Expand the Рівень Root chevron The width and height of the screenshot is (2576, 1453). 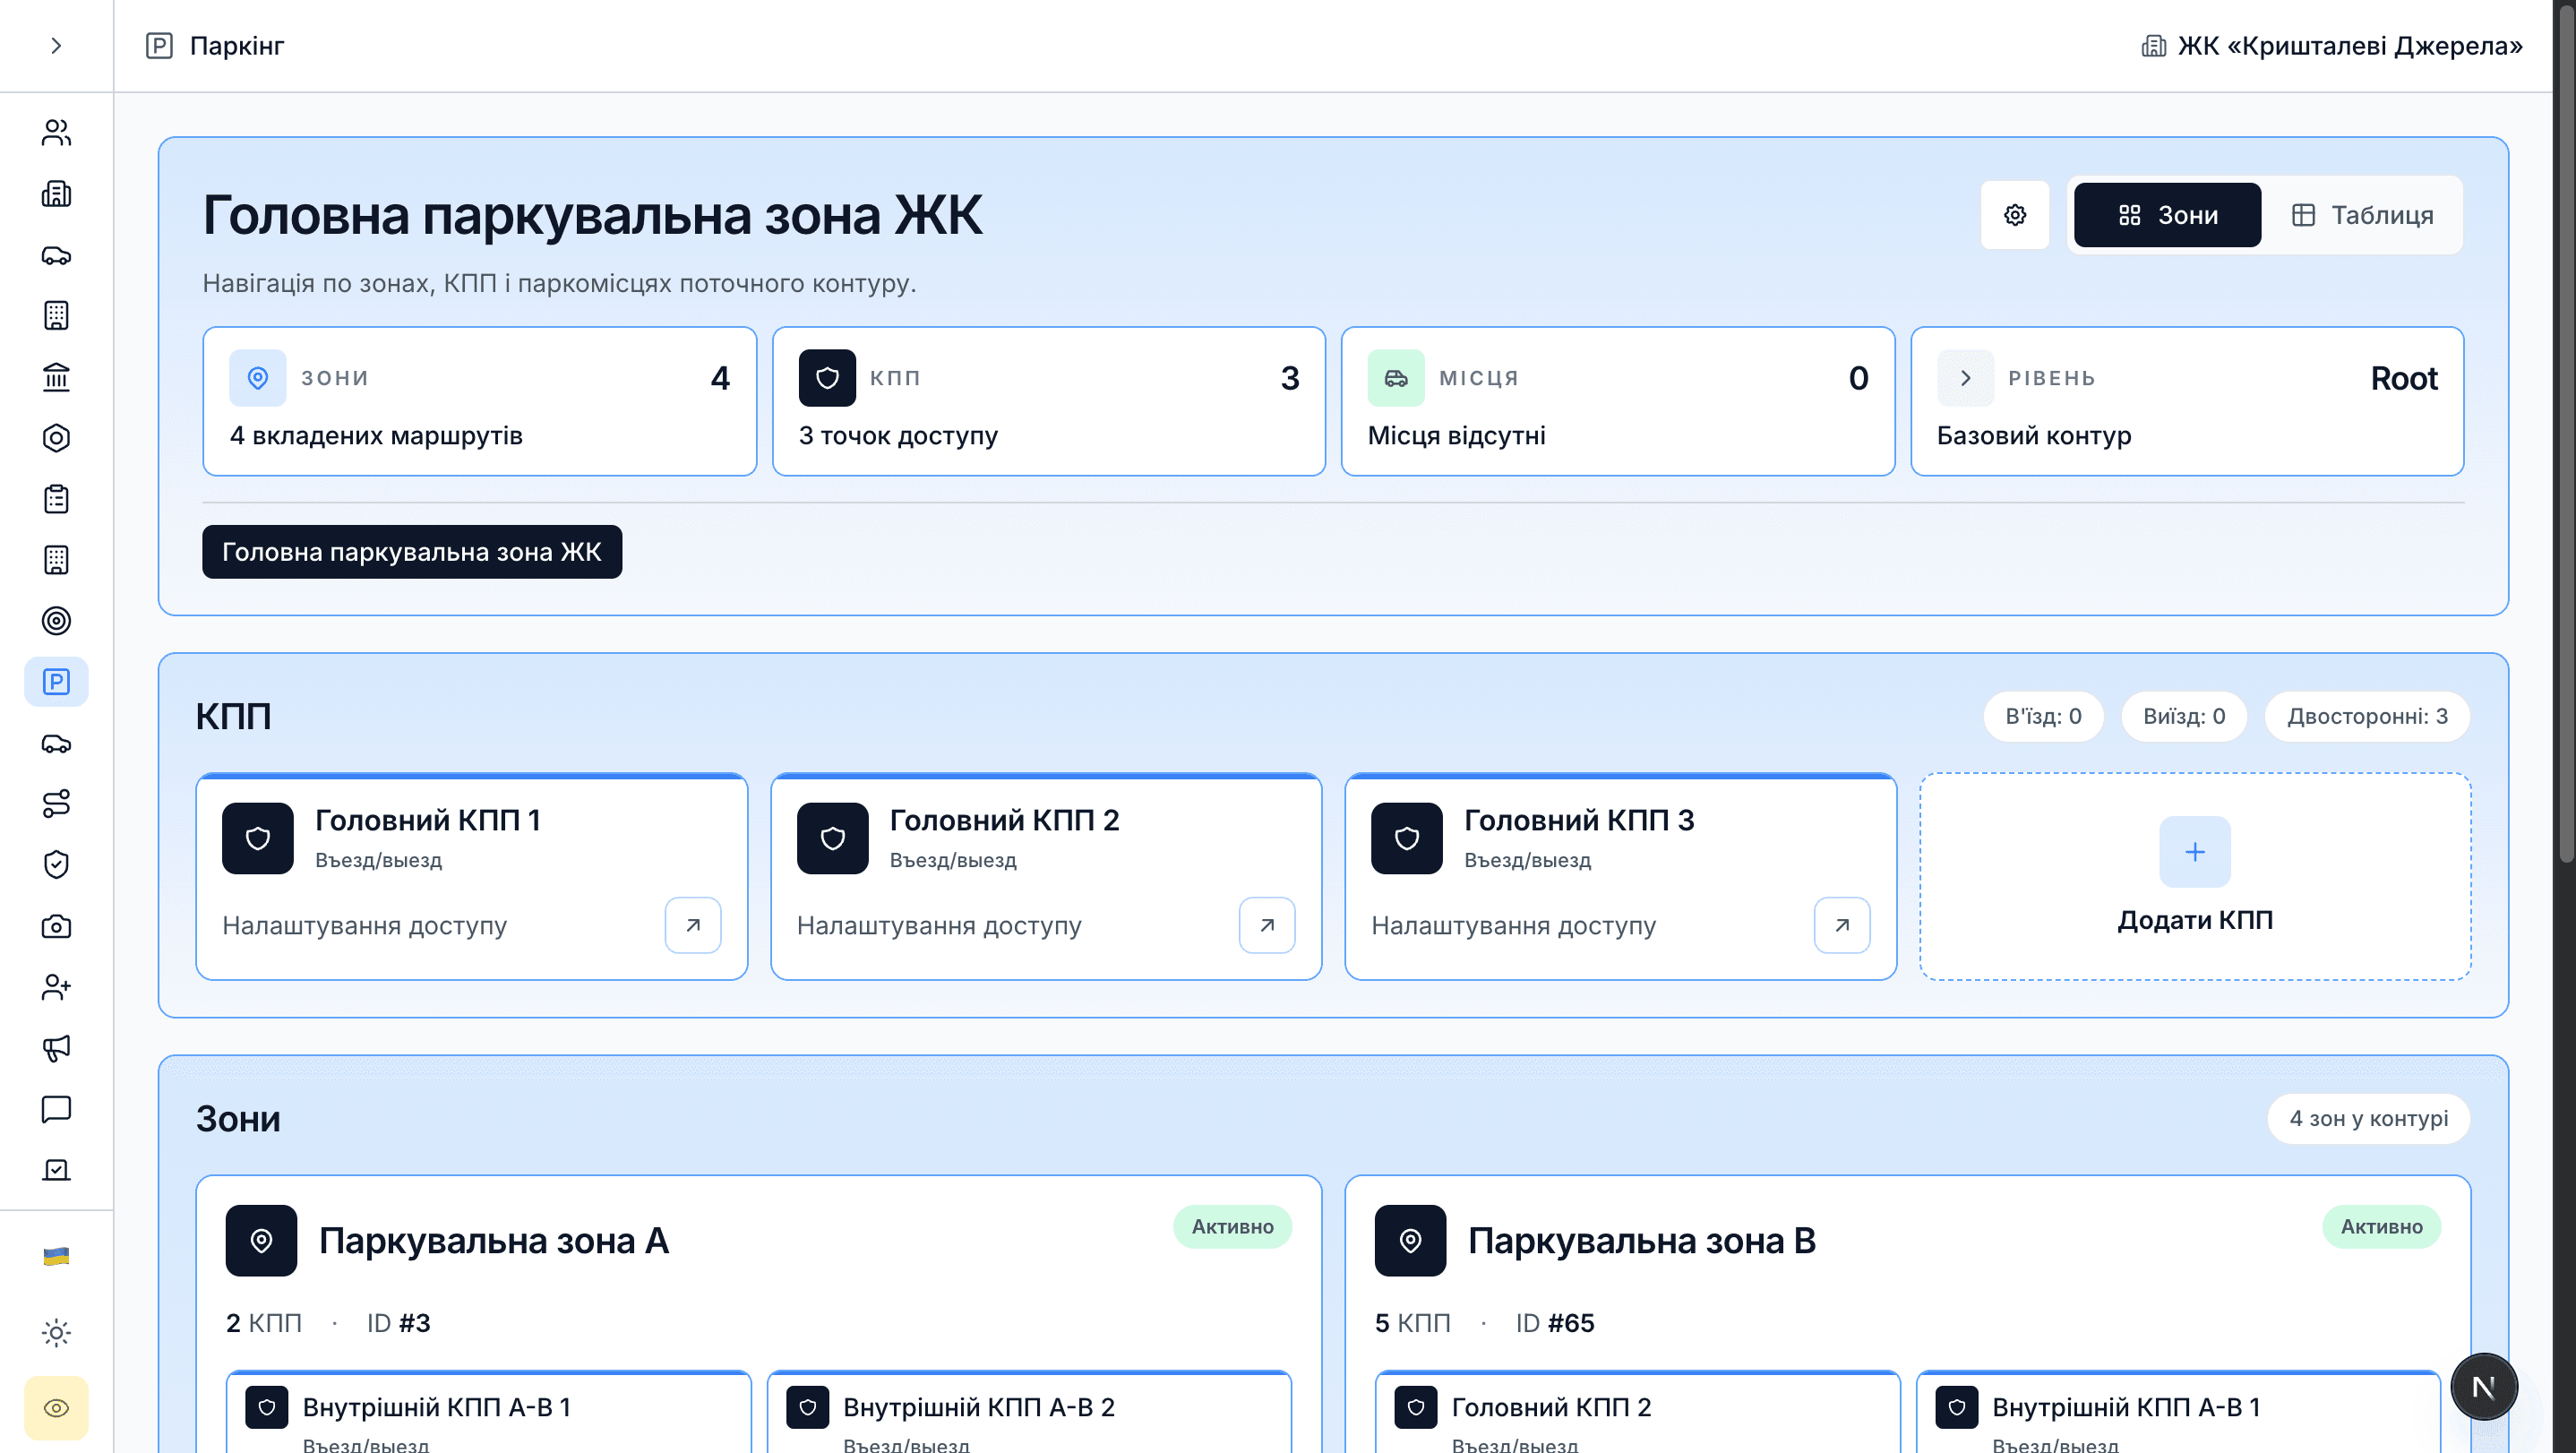(1965, 378)
